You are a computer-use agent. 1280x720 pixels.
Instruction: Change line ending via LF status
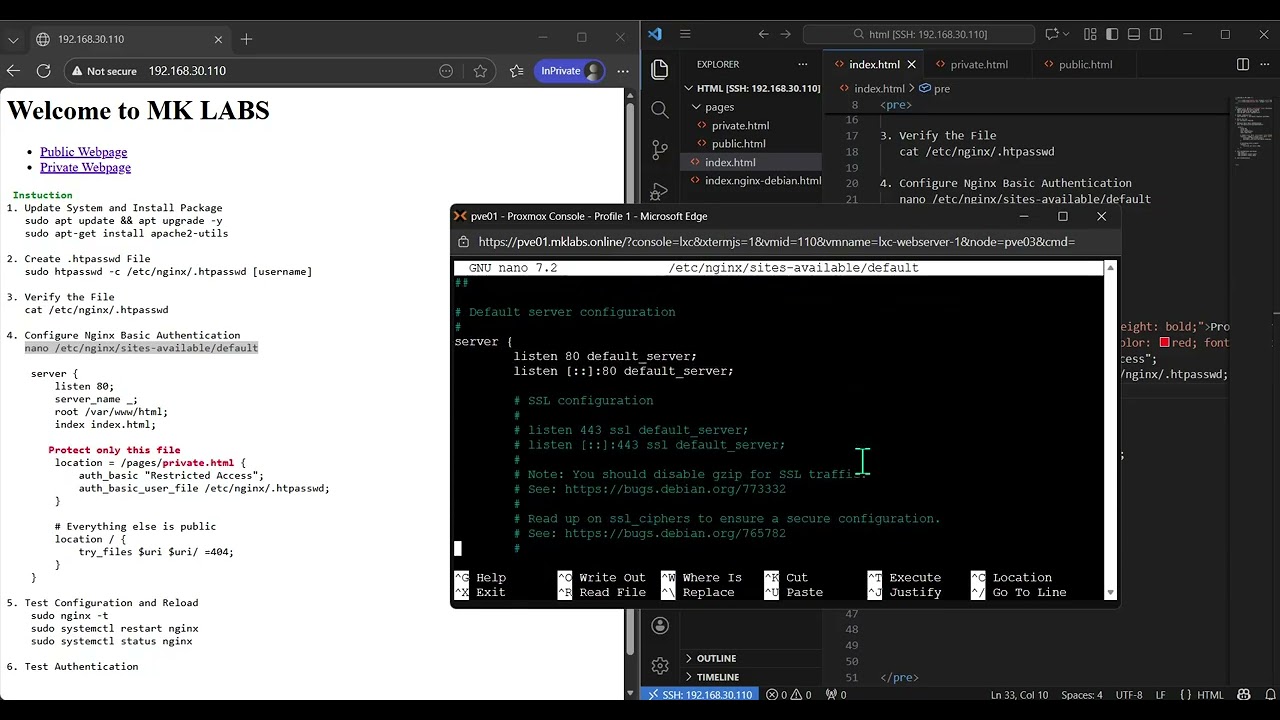pyautogui.click(x=1161, y=695)
